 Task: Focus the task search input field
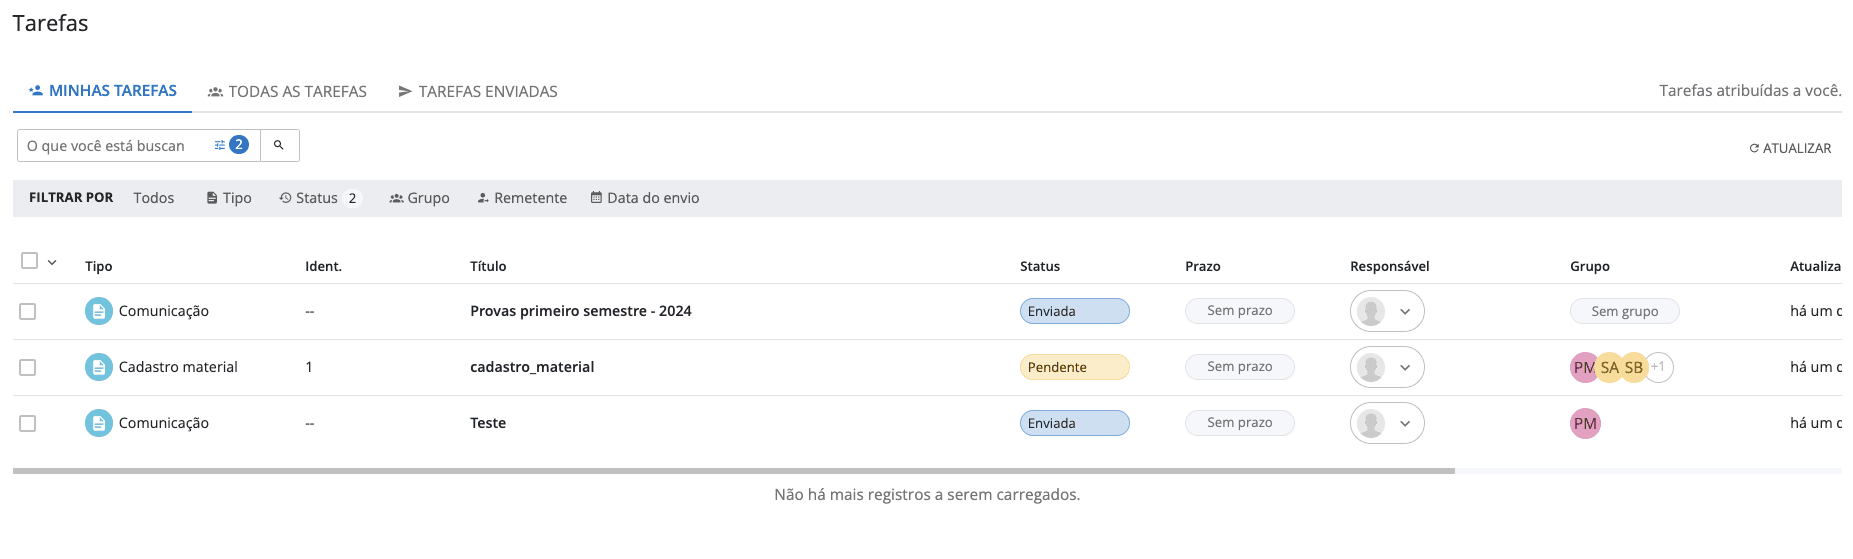pos(110,146)
